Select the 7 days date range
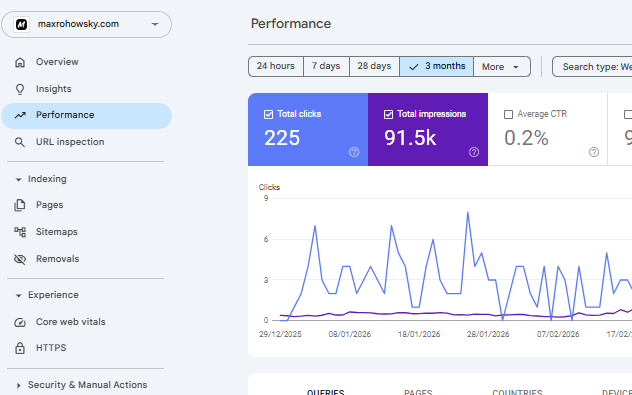 coord(326,67)
